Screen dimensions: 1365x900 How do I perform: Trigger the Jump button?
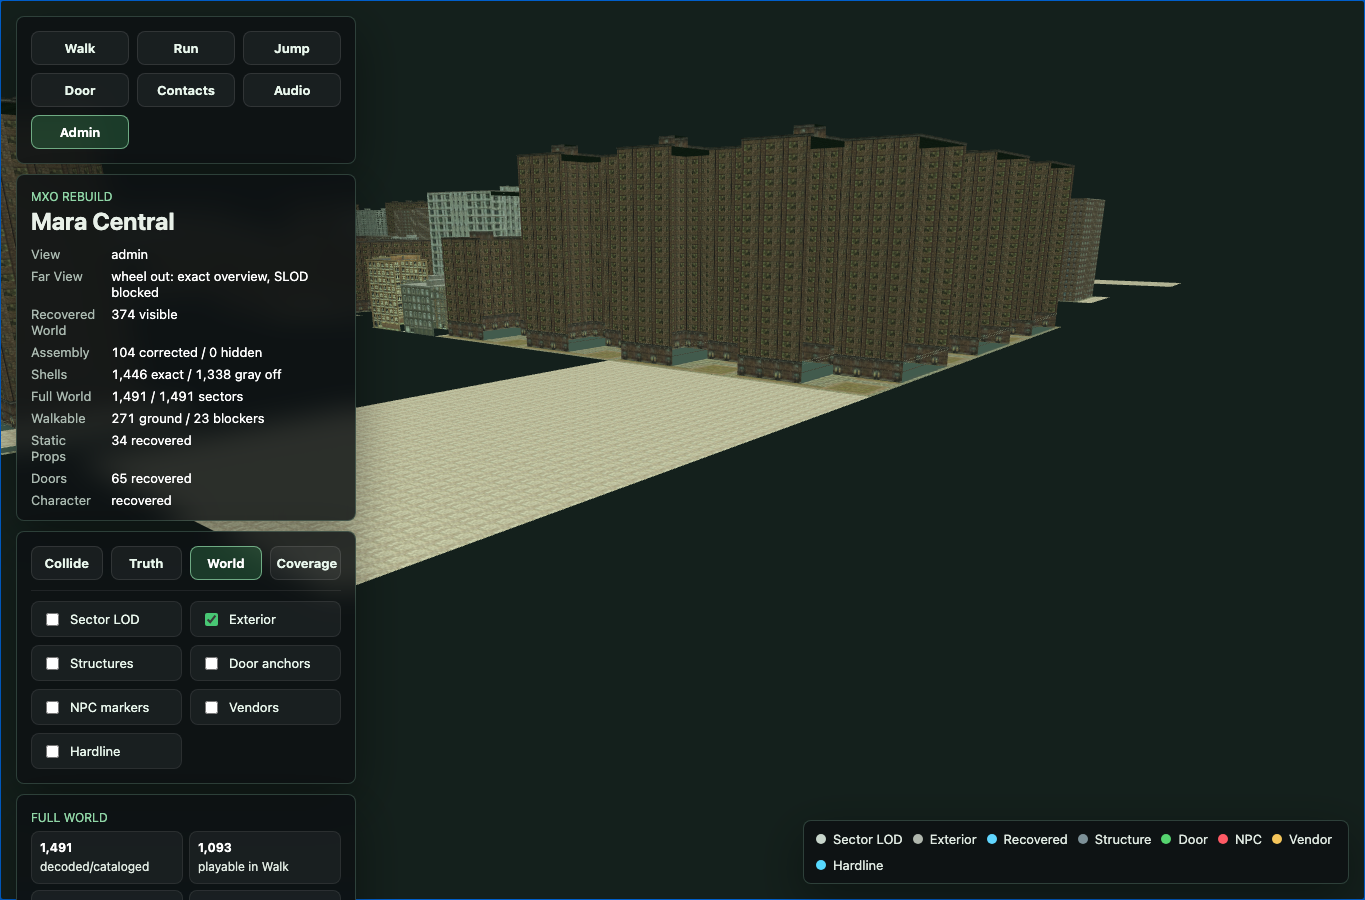coord(292,48)
